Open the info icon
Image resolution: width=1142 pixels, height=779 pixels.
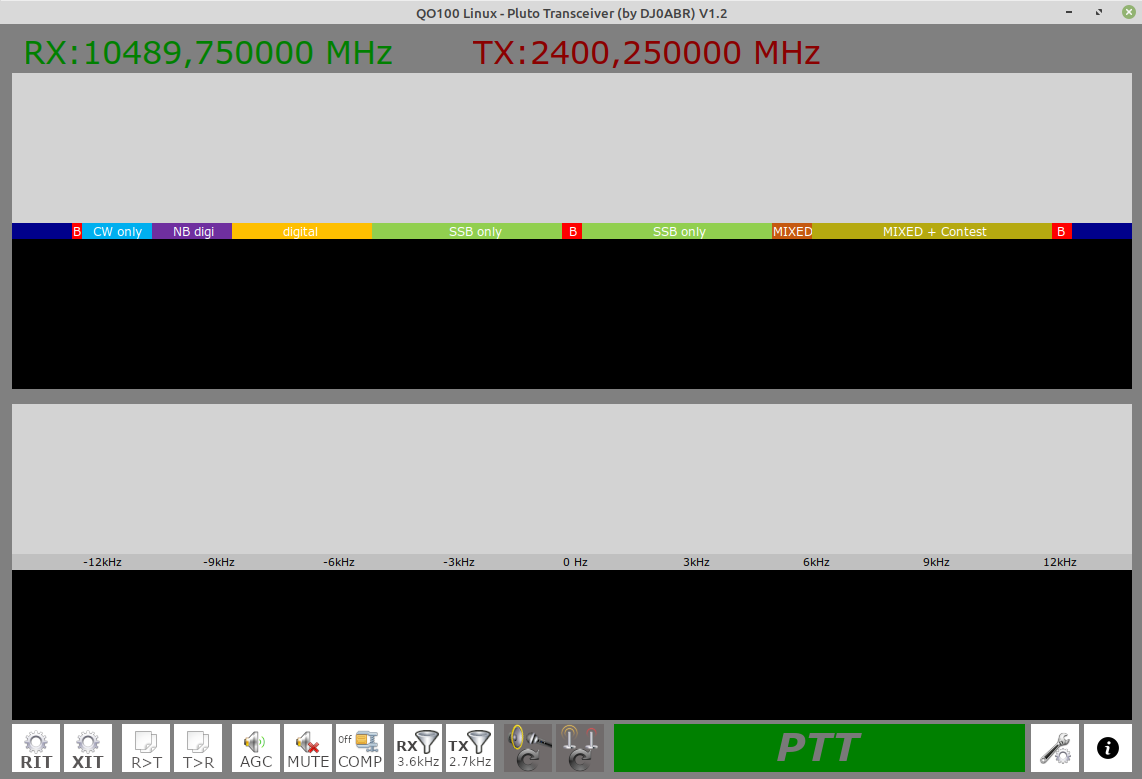(1108, 748)
